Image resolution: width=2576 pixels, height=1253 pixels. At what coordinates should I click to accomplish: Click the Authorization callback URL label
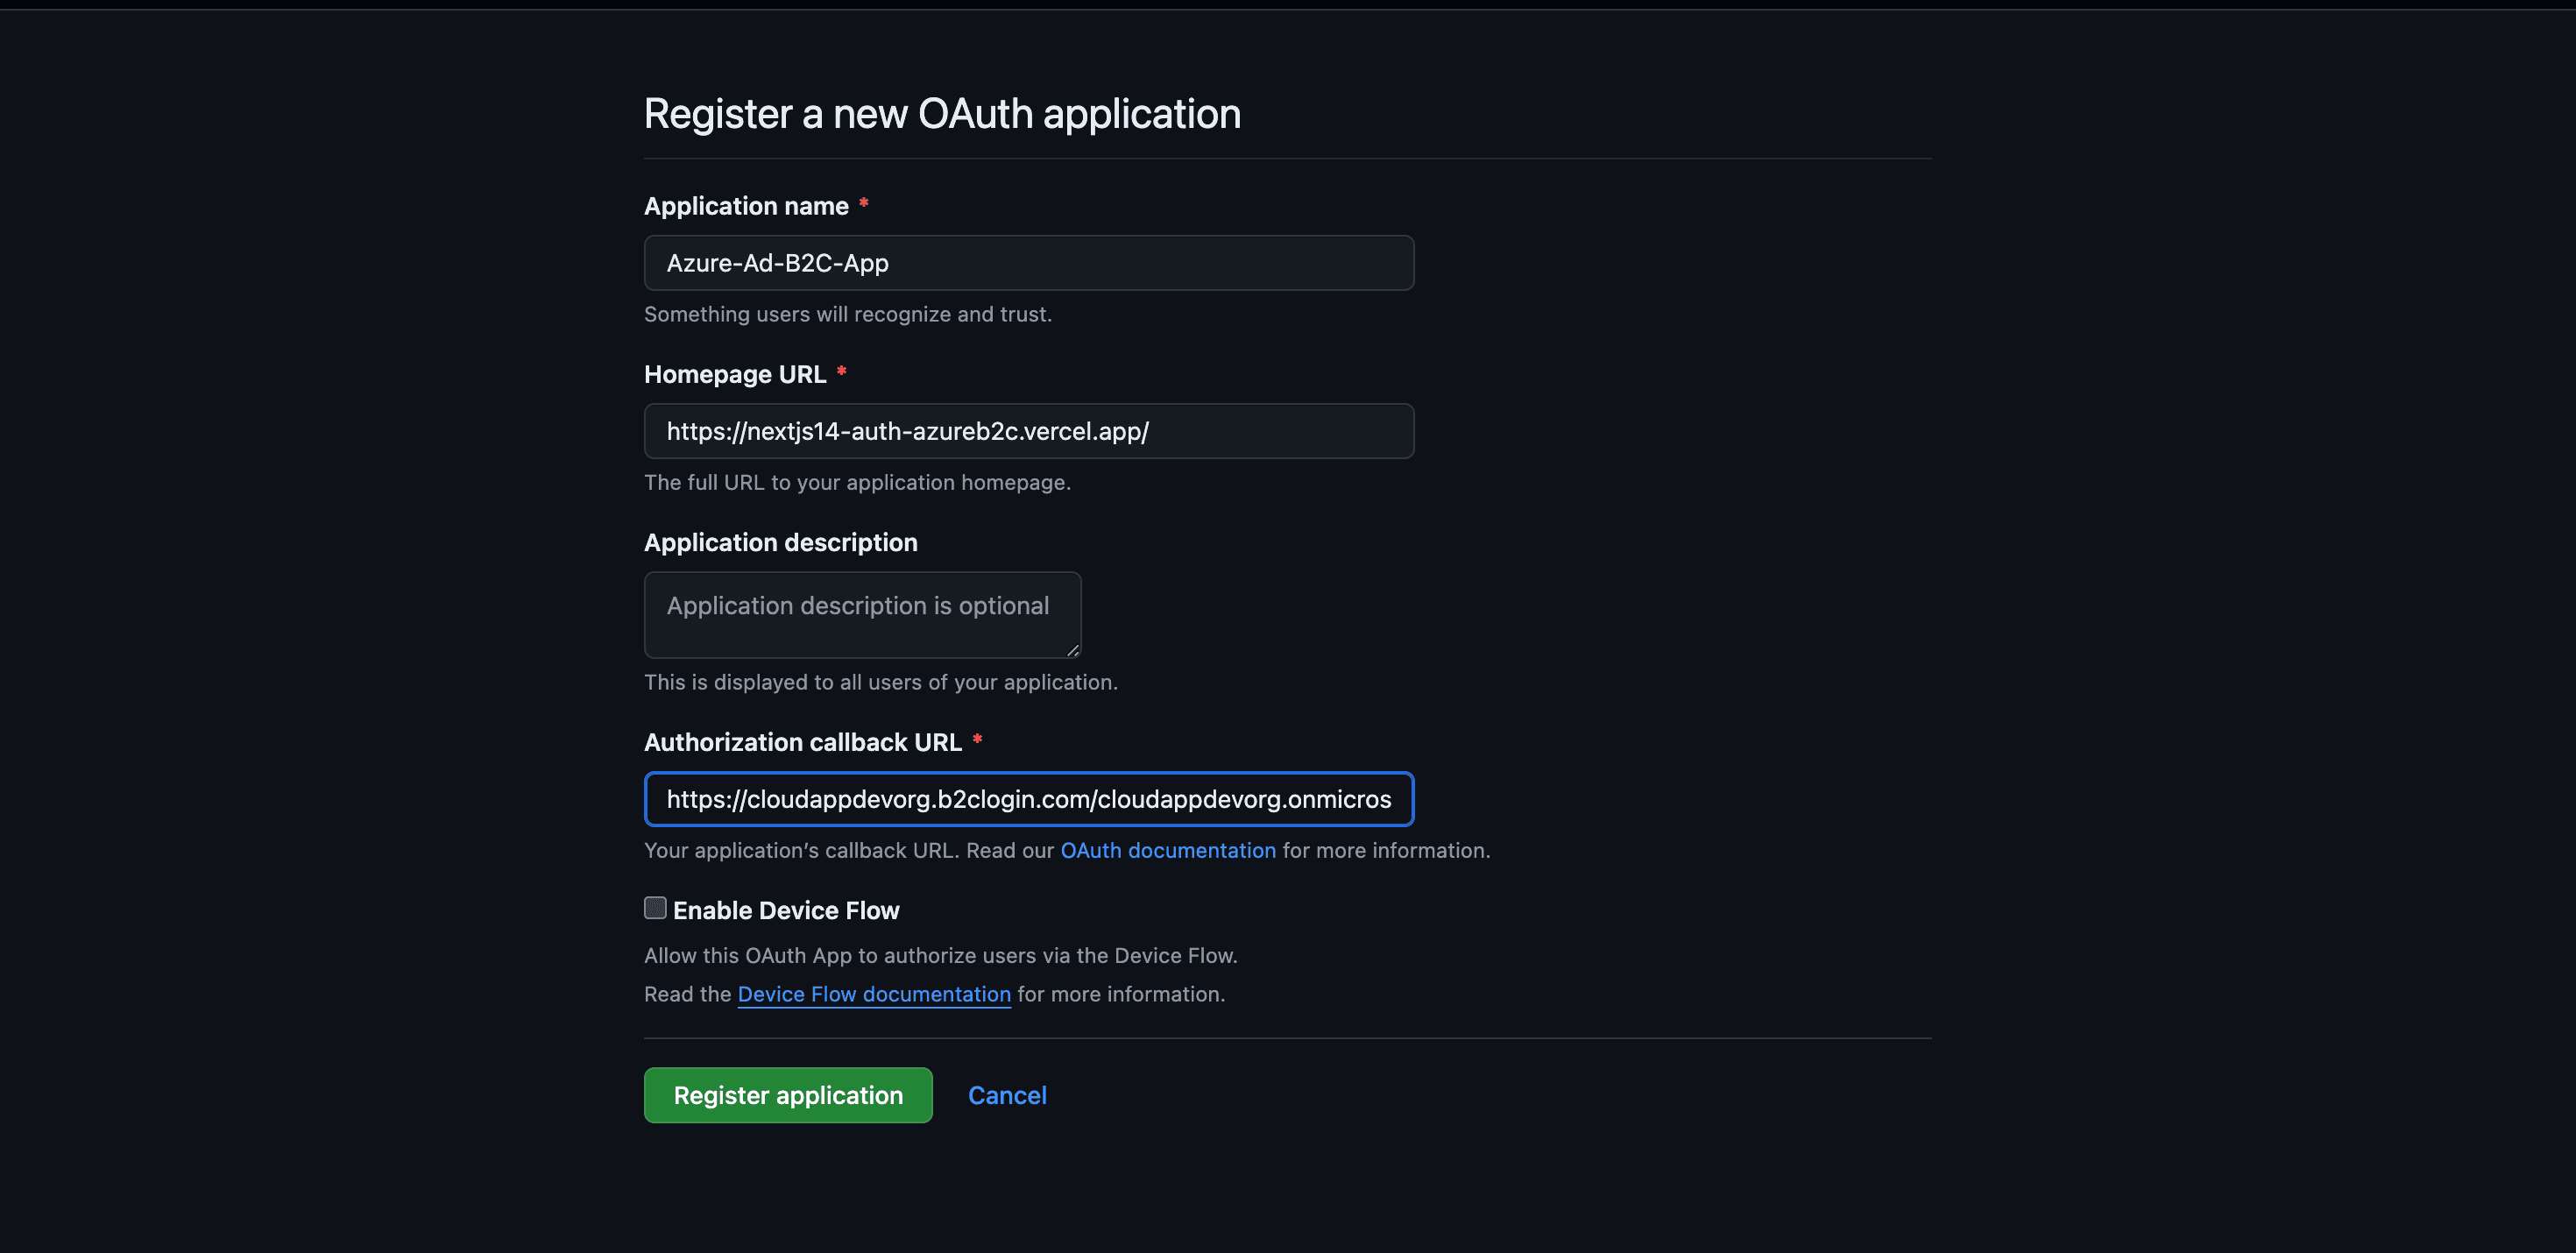802,742
